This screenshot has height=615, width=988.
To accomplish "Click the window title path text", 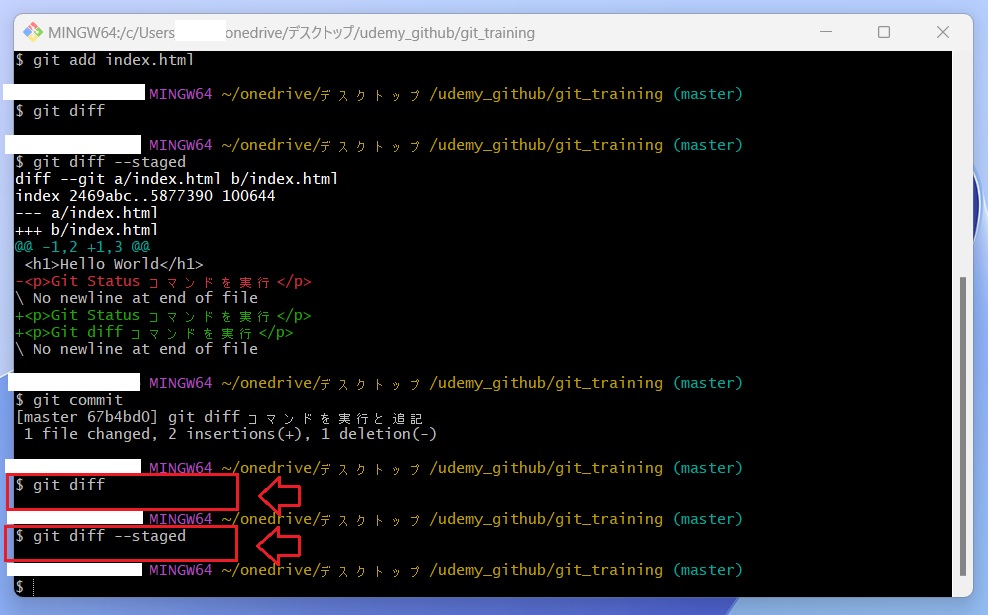I will pyautogui.click(x=290, y=33).
